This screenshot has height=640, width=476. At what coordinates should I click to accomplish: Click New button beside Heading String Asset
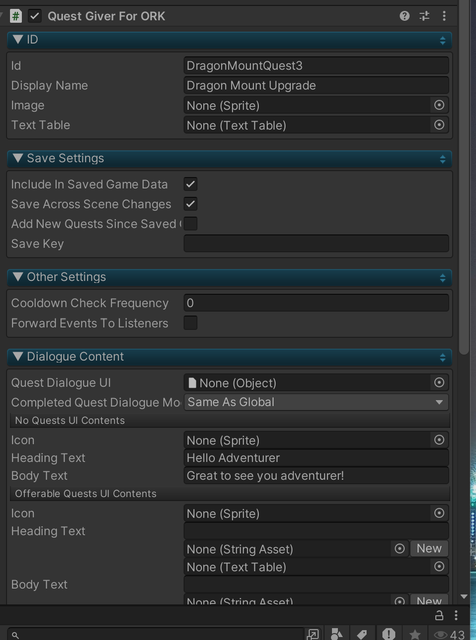pyautogui.click(x=429, y=549)
